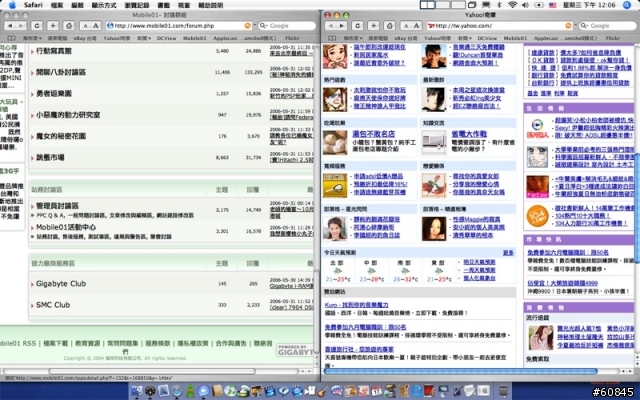Click the 省電大作戰 headline on Yahoo

pos(469,134)
